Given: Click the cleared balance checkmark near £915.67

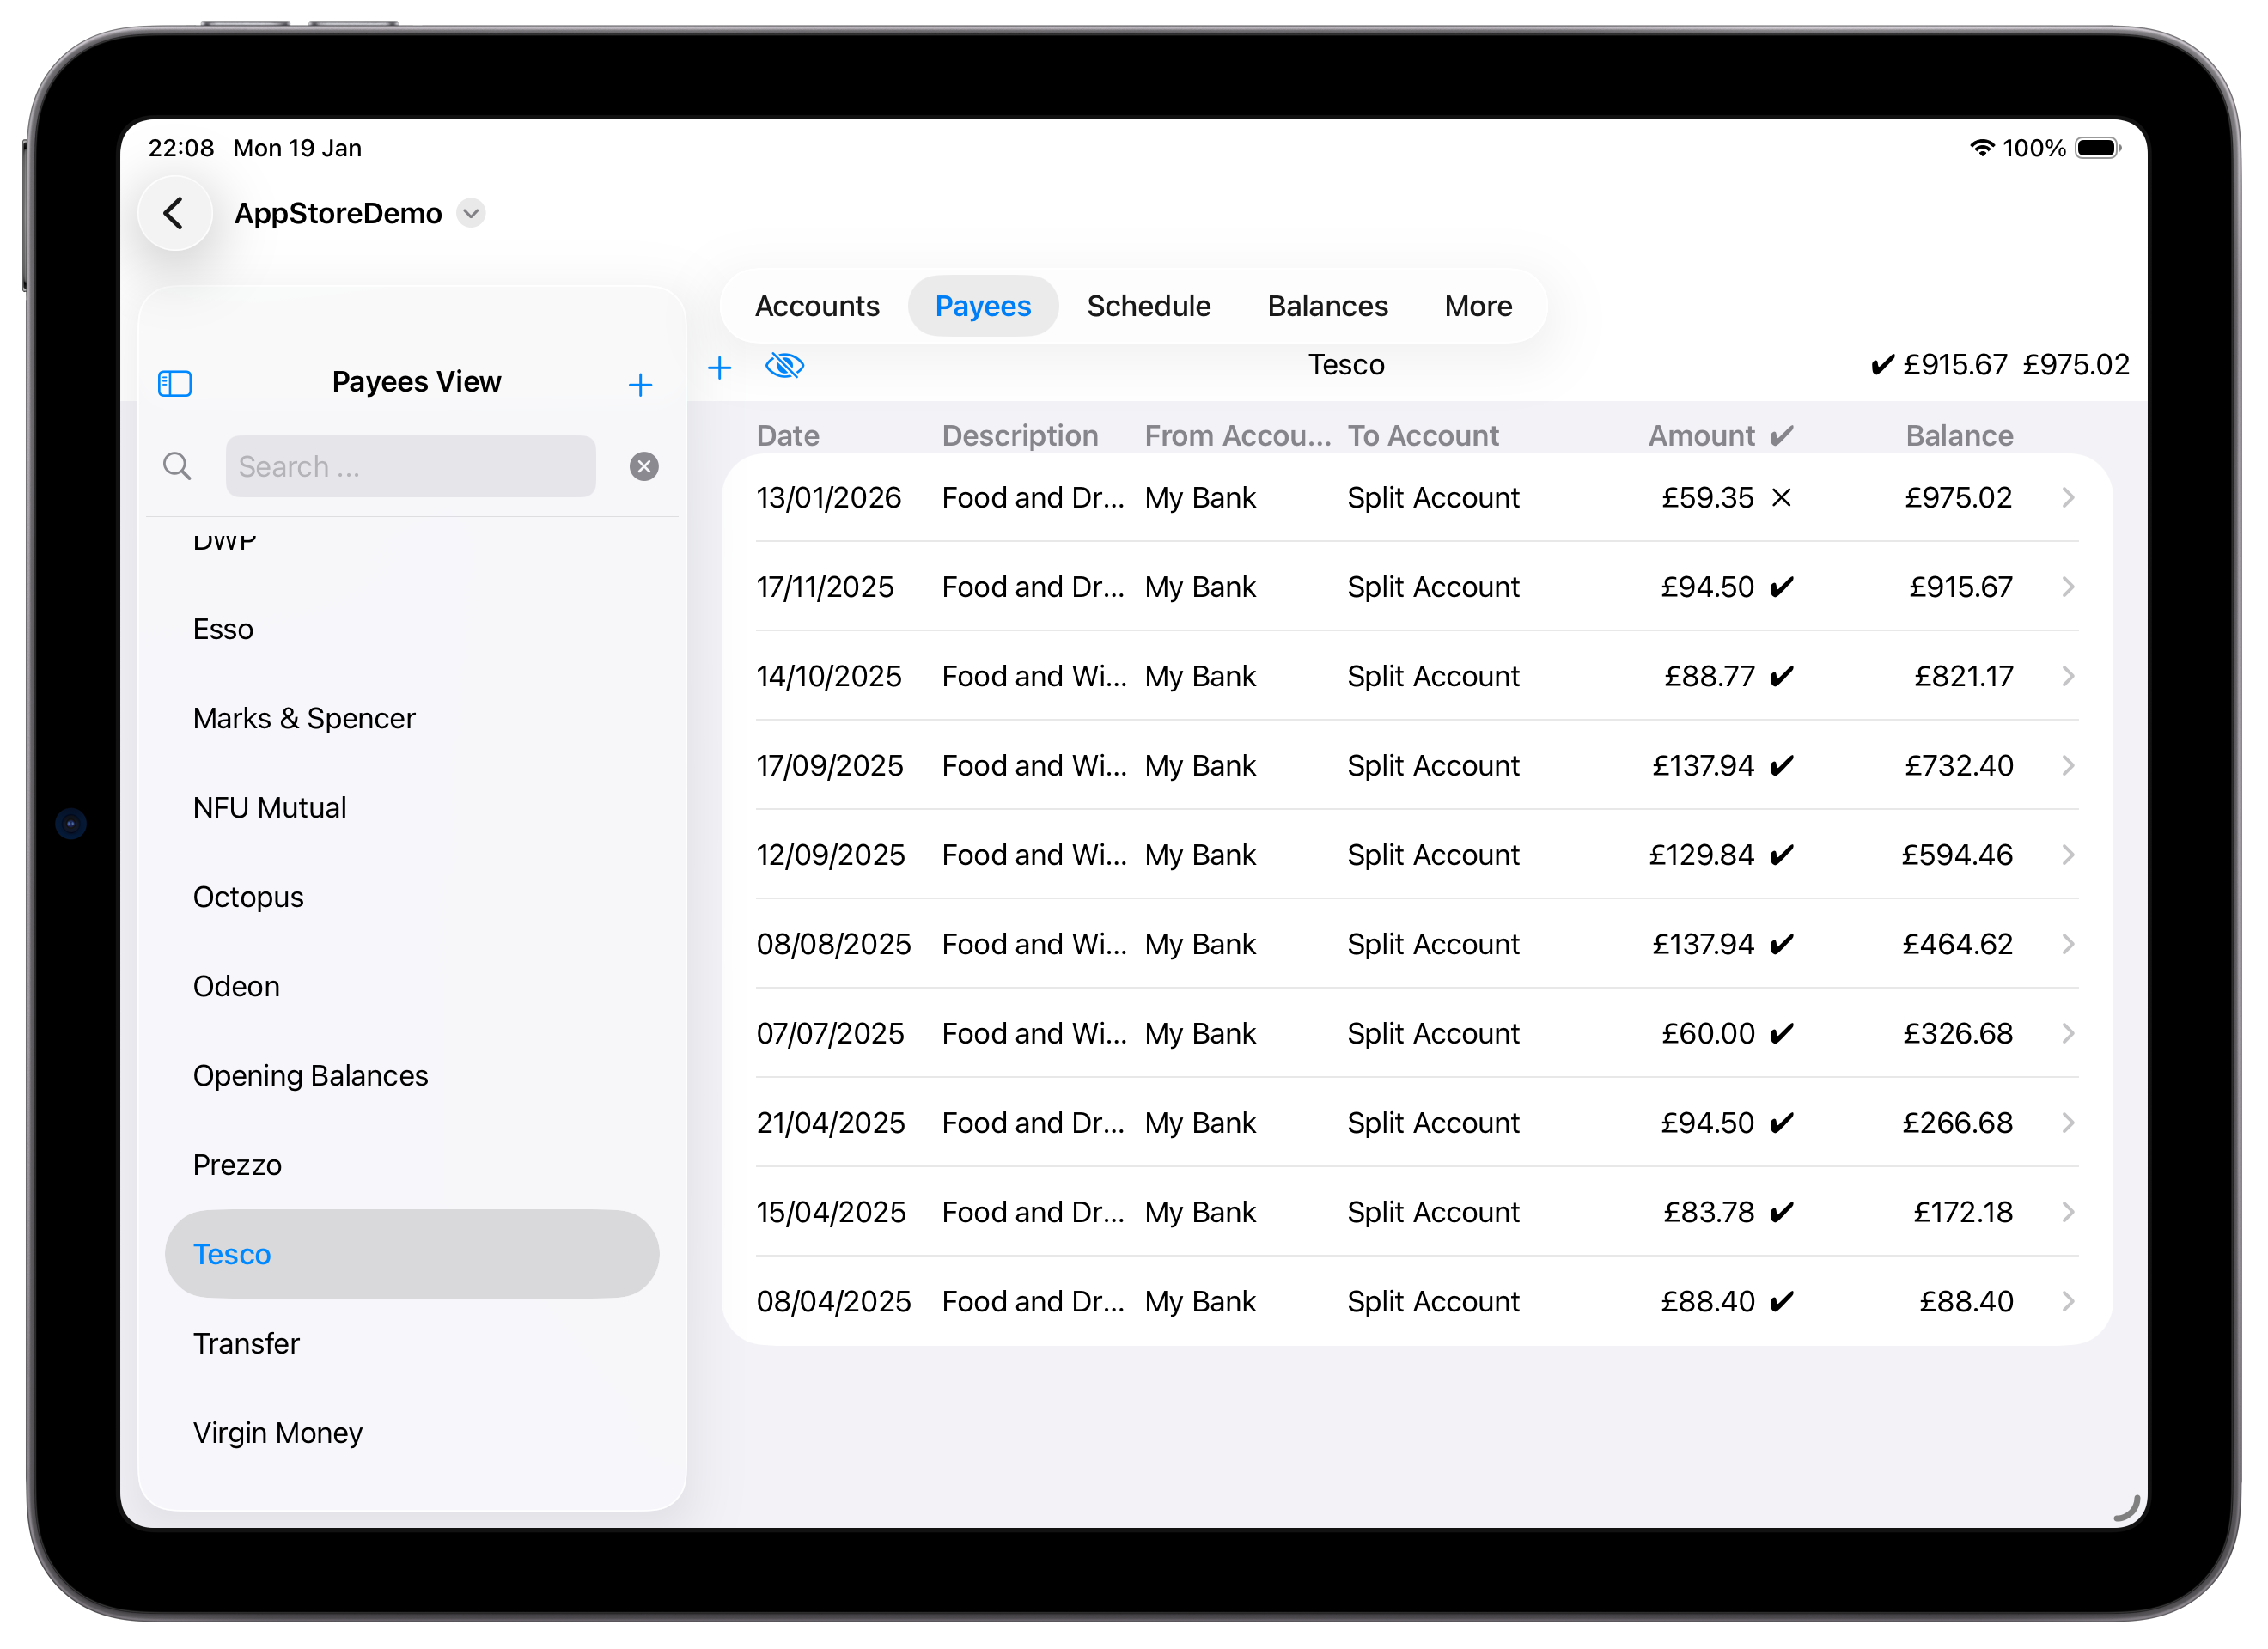Looking at the screenshot, I should (1882, 365).
